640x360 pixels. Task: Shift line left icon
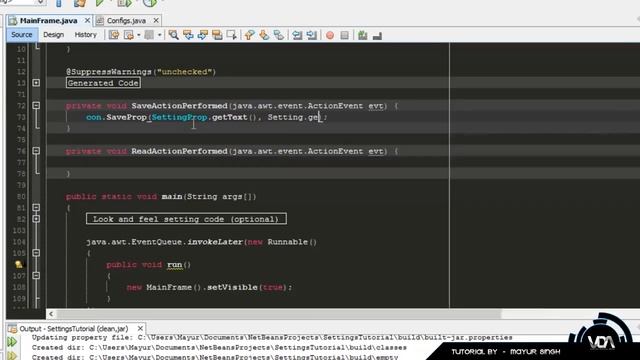pyautogui.click(x=297, y=35)
